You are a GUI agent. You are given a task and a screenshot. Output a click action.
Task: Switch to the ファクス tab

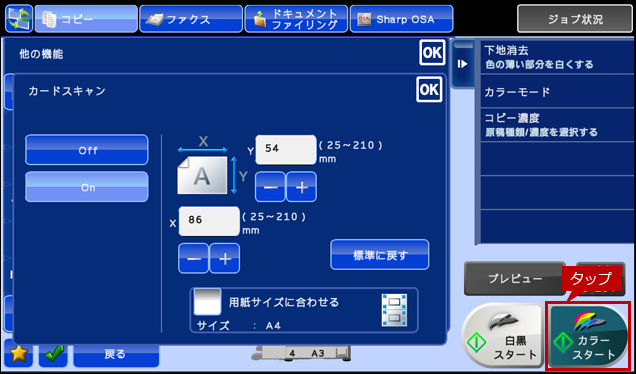(x=191, y=19)
